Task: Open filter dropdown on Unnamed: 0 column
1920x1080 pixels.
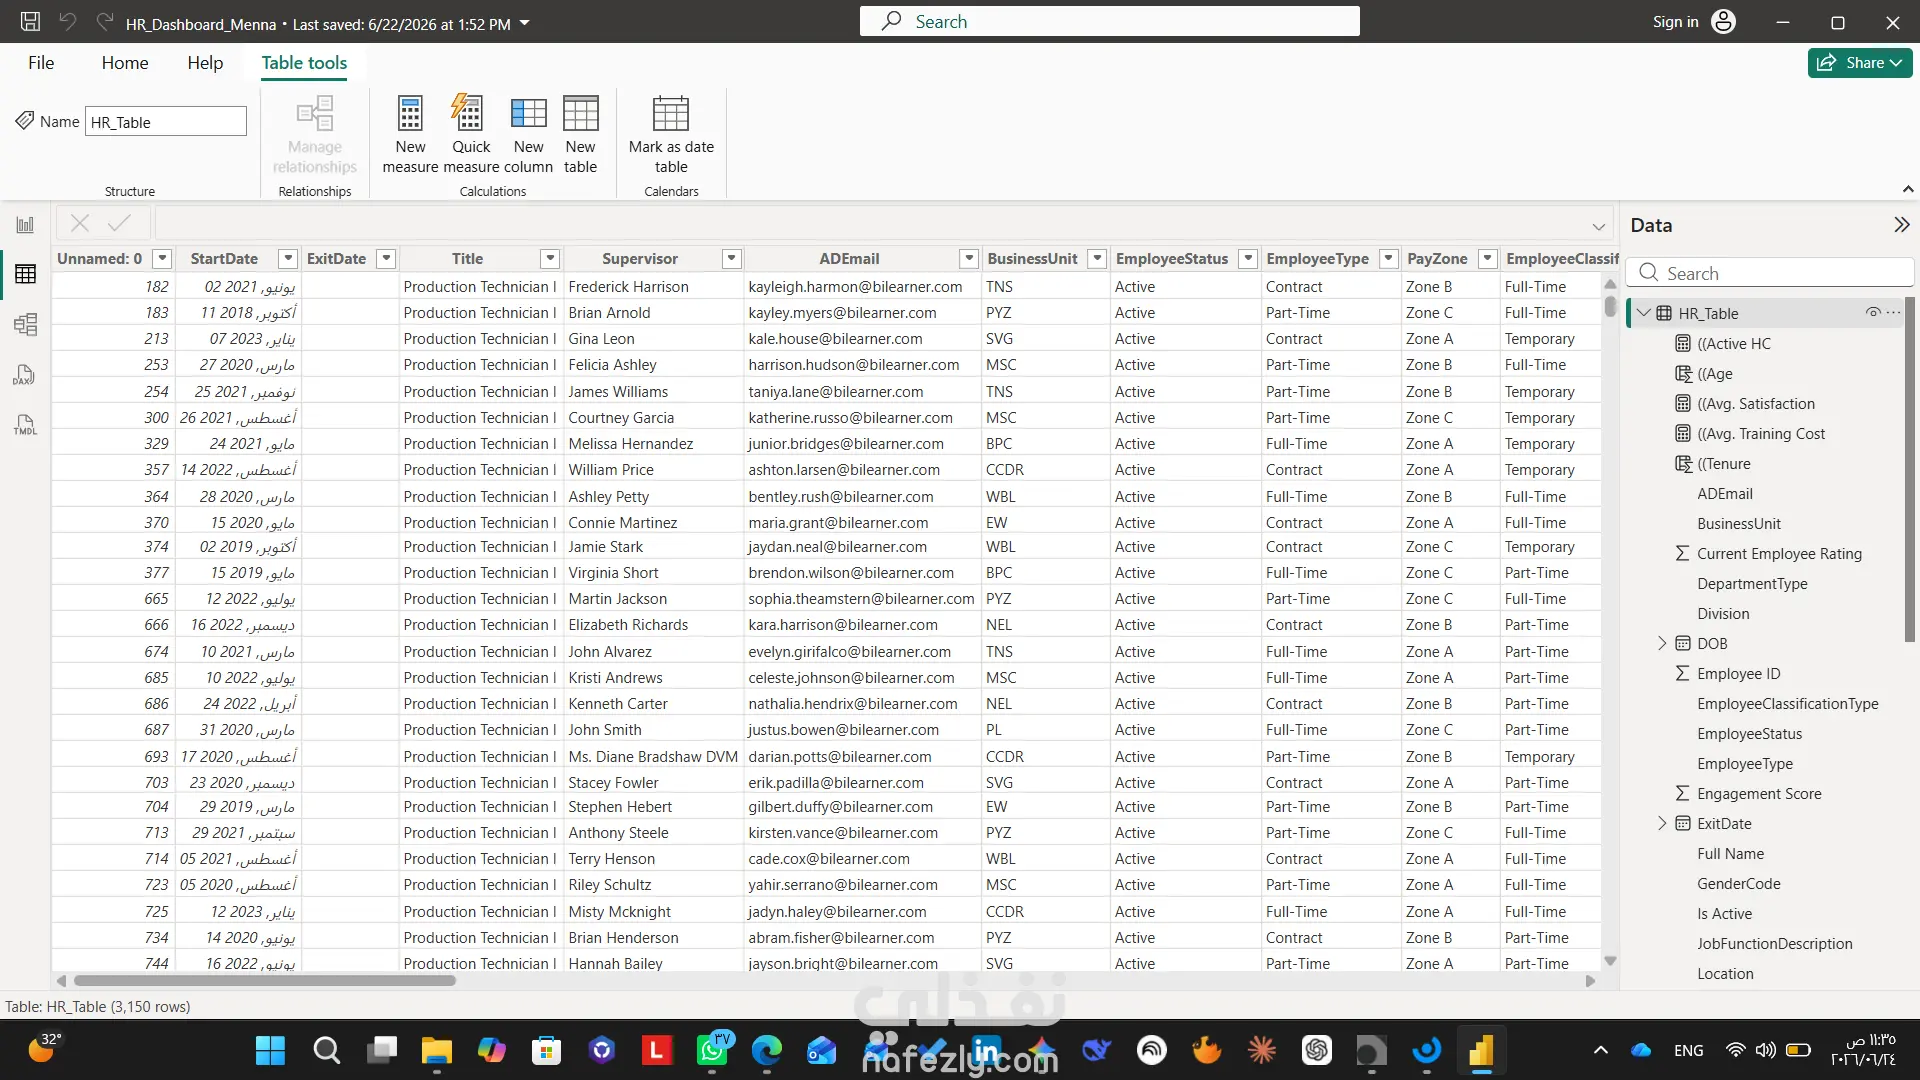Action: pyautogui.click(x=162, y=259)
